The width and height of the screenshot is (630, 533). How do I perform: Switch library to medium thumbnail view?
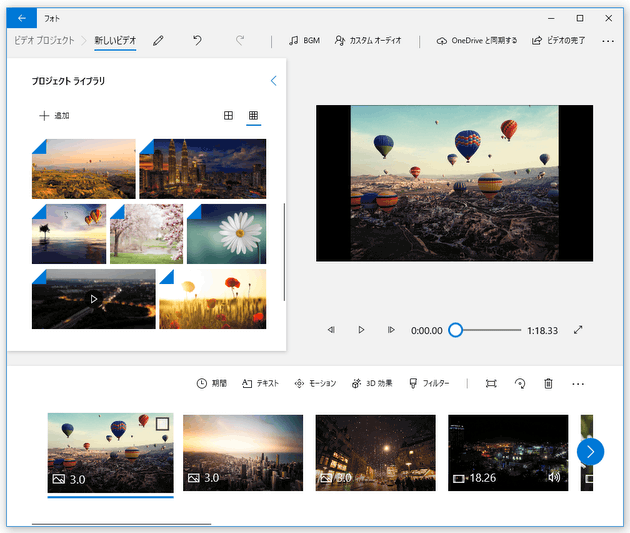point(228,116)
